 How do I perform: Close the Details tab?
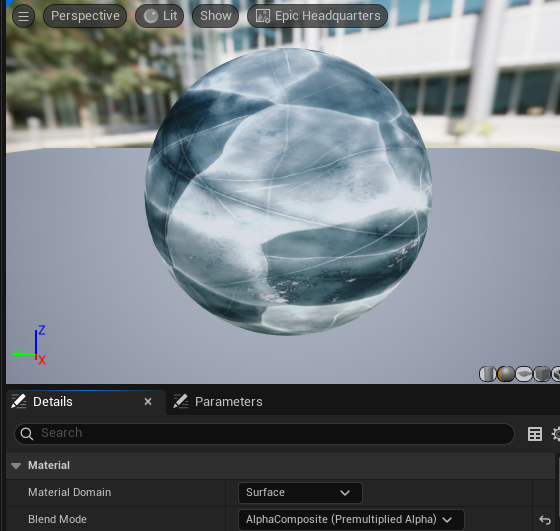coord(148,402)
